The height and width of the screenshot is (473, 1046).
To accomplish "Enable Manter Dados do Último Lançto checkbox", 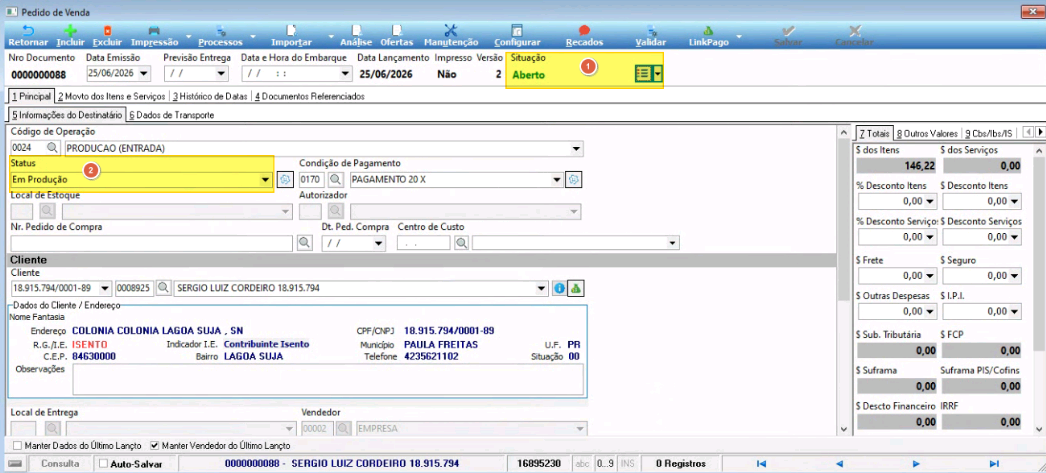I will 18,445.
